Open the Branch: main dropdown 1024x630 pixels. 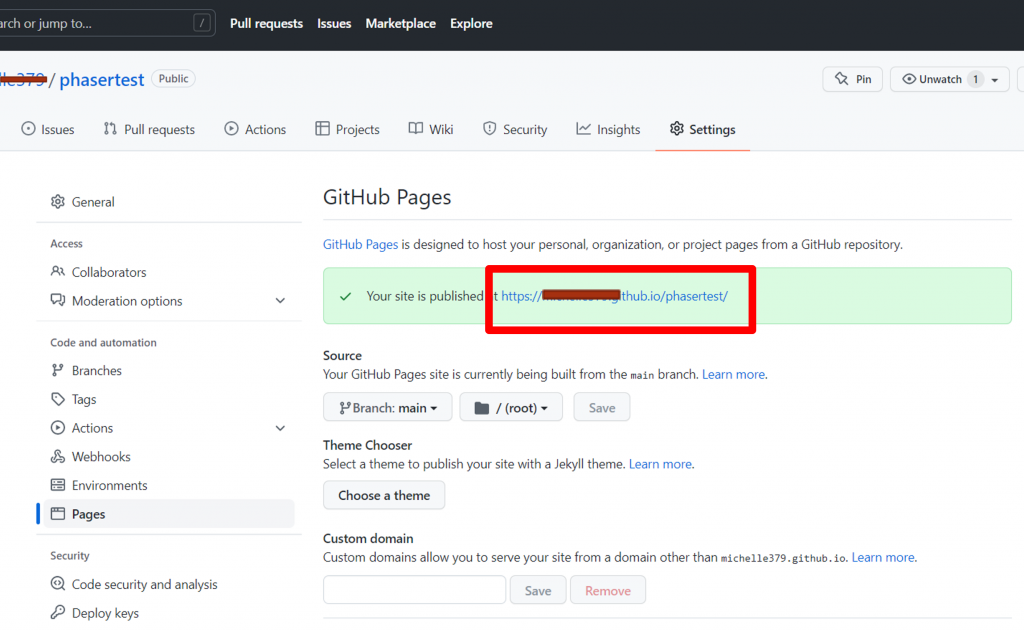[x=387, y=407]
